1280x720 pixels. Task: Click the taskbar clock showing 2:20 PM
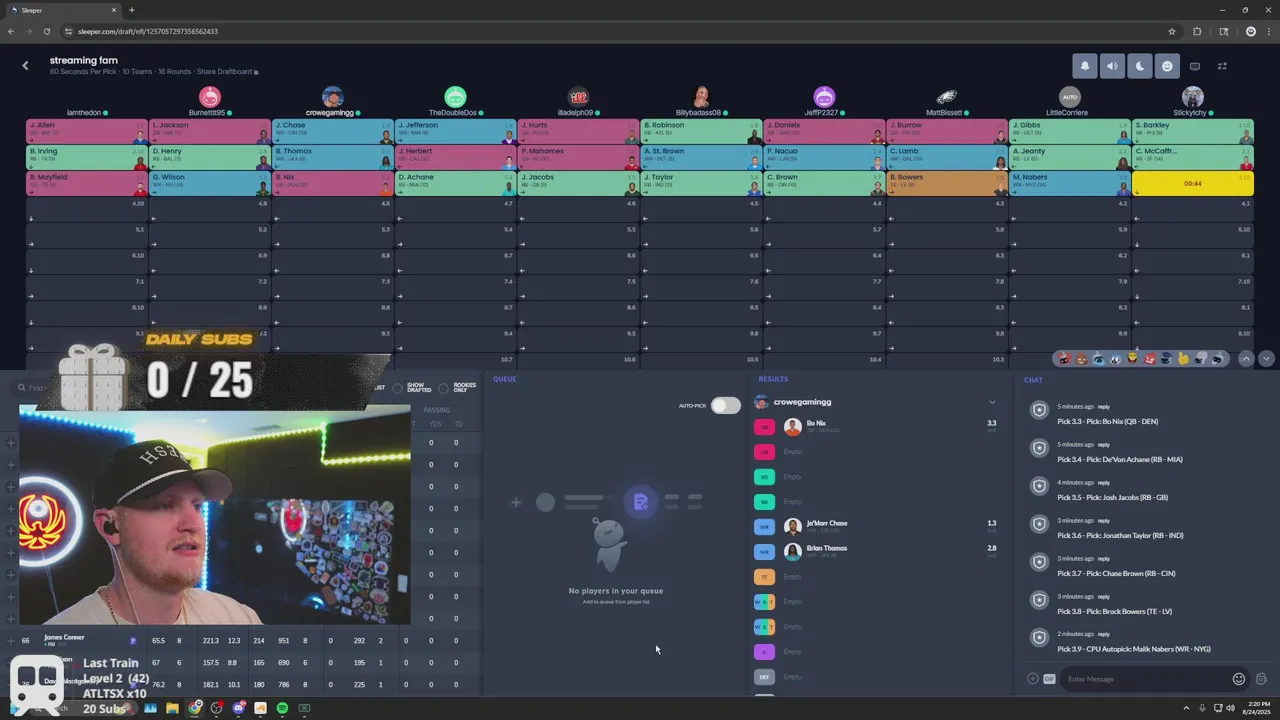[1256, 708]
